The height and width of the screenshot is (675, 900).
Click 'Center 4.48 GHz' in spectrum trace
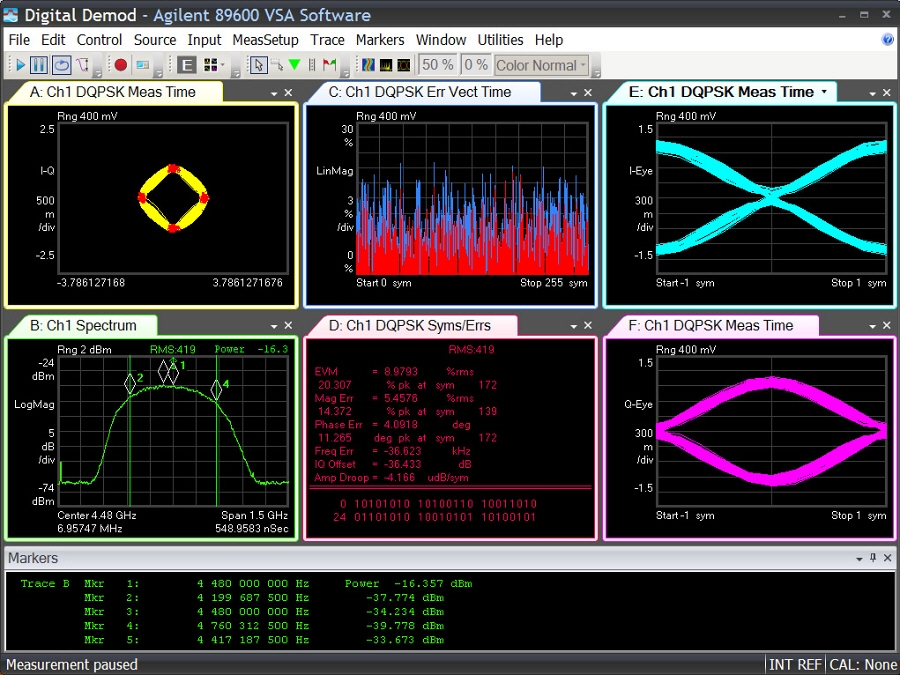tap(97, 515)
